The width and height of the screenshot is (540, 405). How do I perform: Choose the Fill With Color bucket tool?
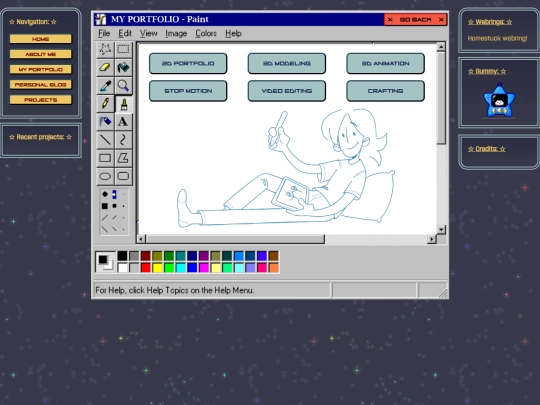123,67
